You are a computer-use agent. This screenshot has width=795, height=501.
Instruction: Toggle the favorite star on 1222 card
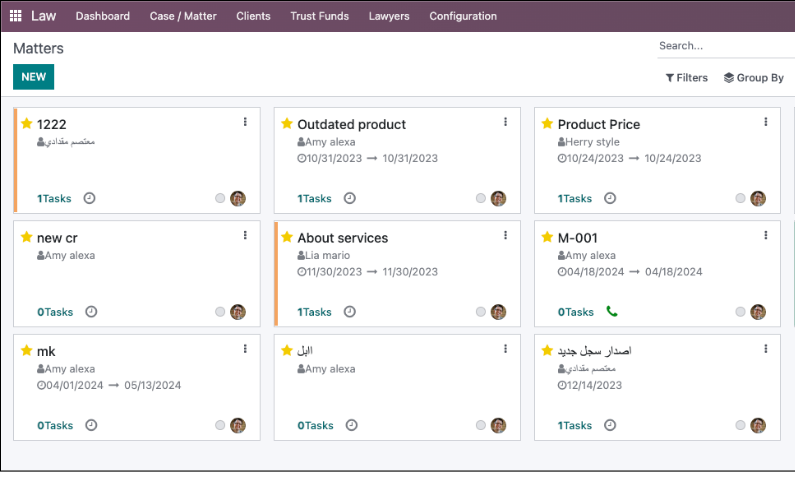[x=27, y=124]
